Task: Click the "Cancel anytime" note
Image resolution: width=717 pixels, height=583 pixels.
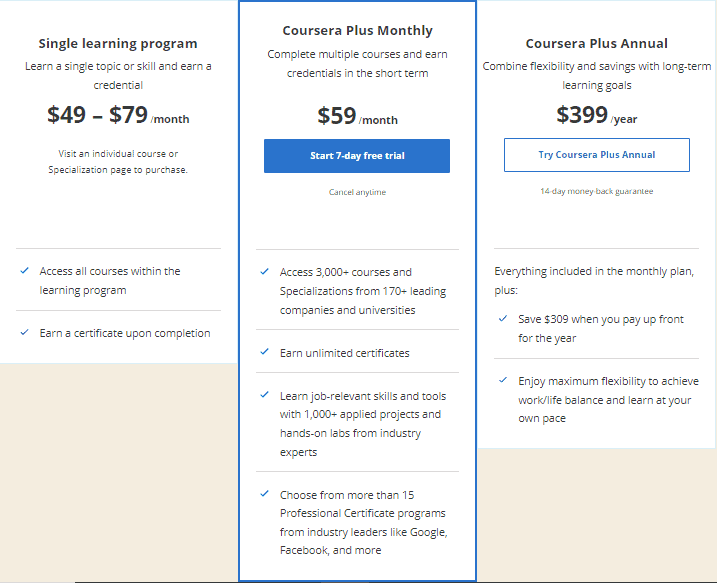Action: [x=357, y=192]
